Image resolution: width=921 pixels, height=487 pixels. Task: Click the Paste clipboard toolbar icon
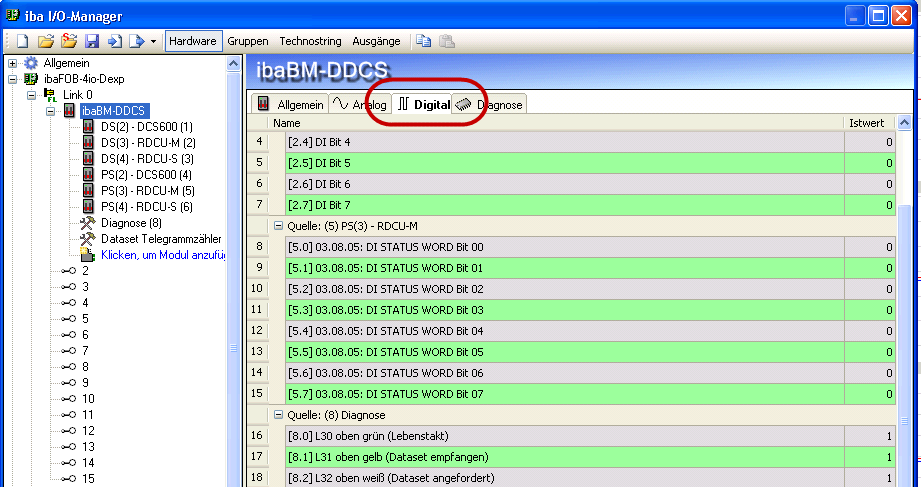pos(447,41)
